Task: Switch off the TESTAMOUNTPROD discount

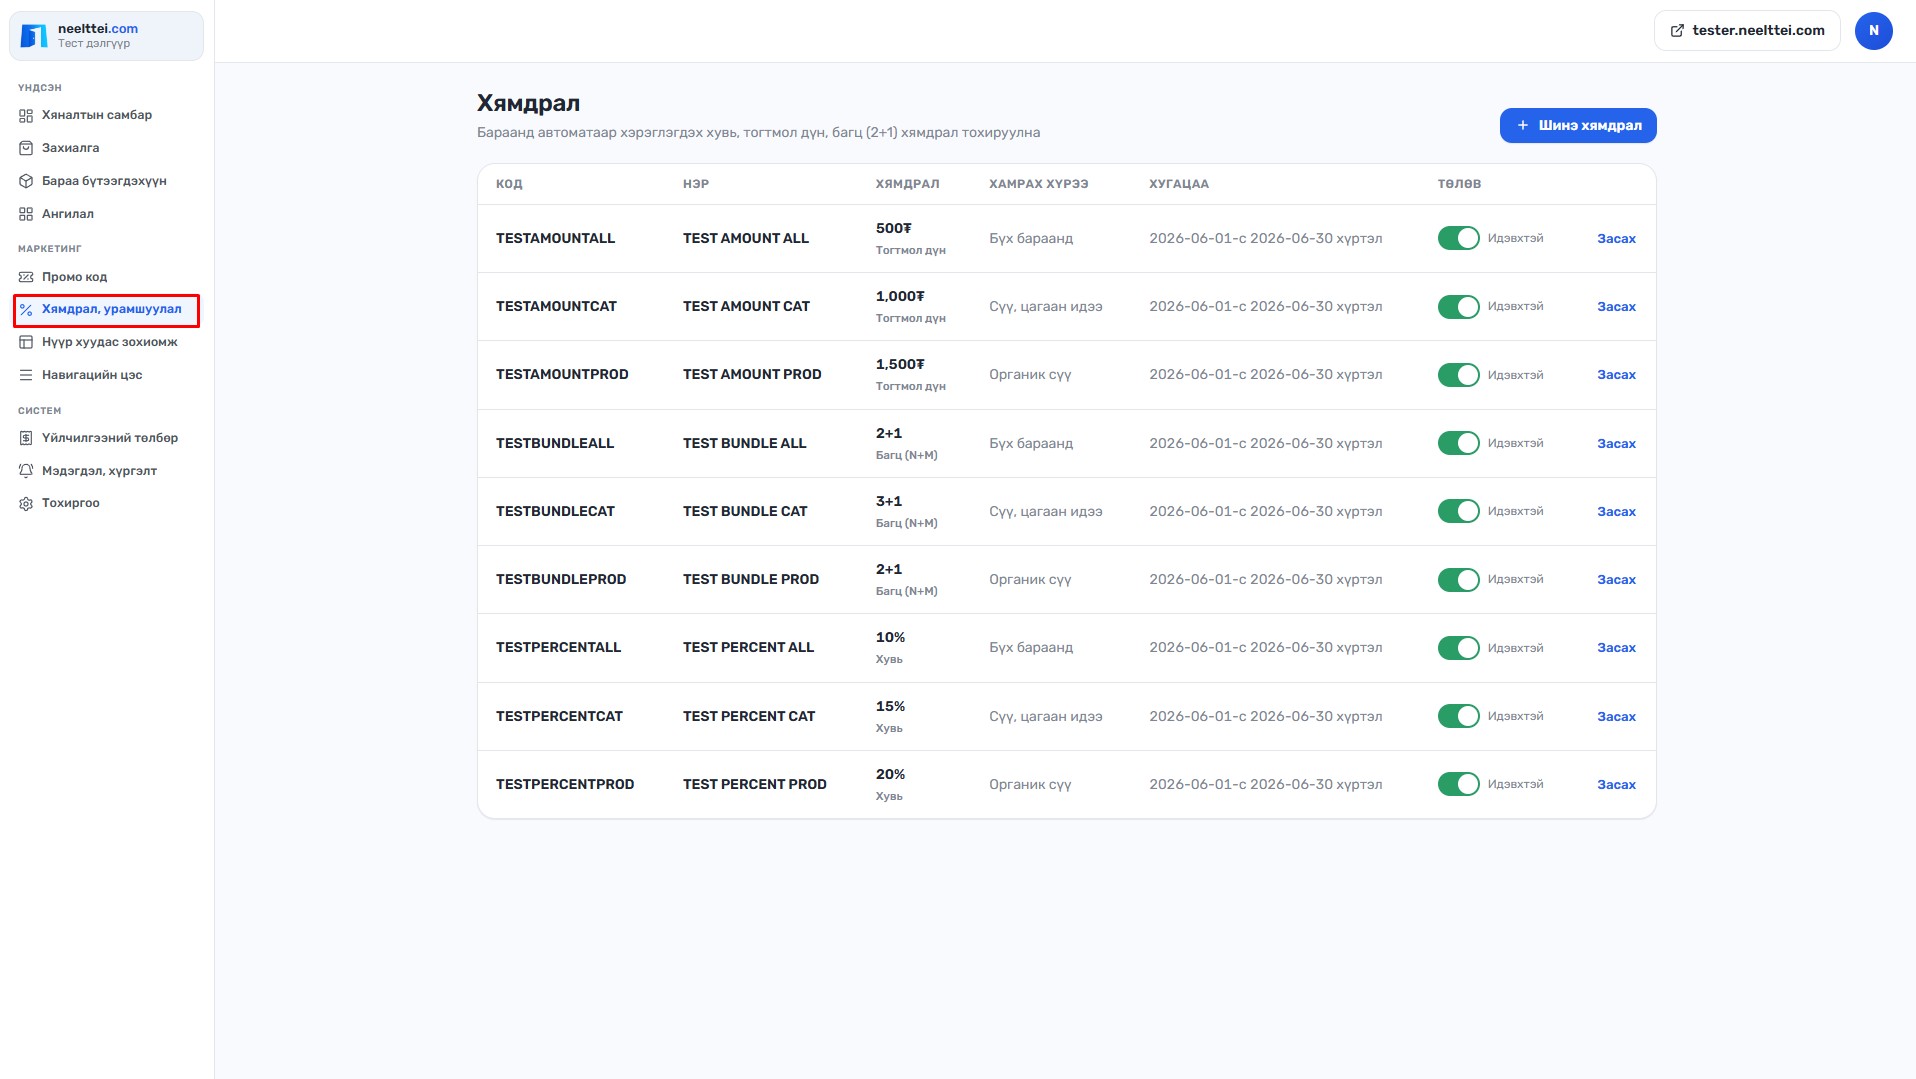Action: [1458, 375]
